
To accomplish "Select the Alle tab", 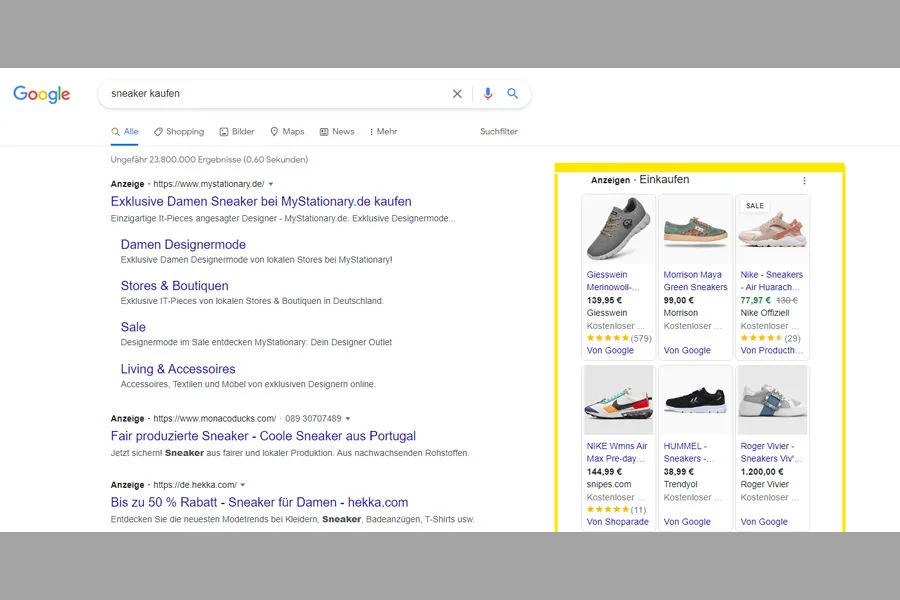I will pos(125,131).
